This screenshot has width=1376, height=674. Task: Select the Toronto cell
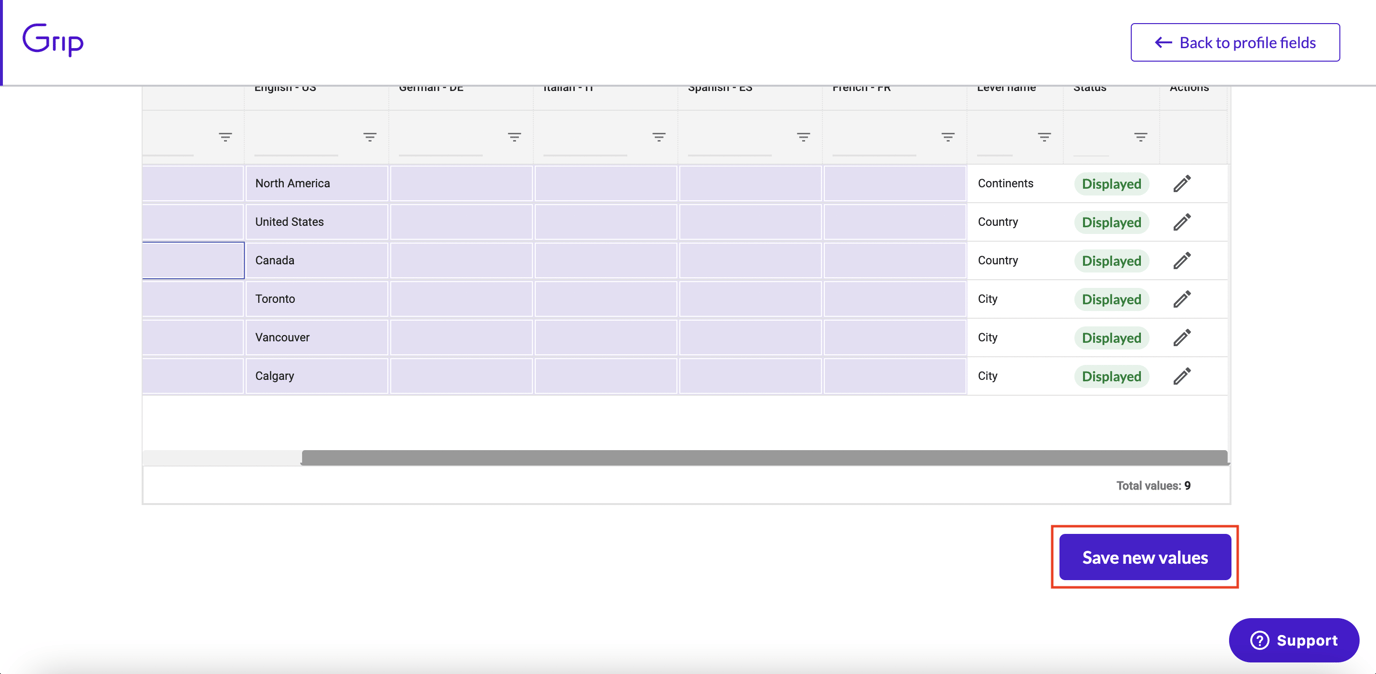(317, 299)
